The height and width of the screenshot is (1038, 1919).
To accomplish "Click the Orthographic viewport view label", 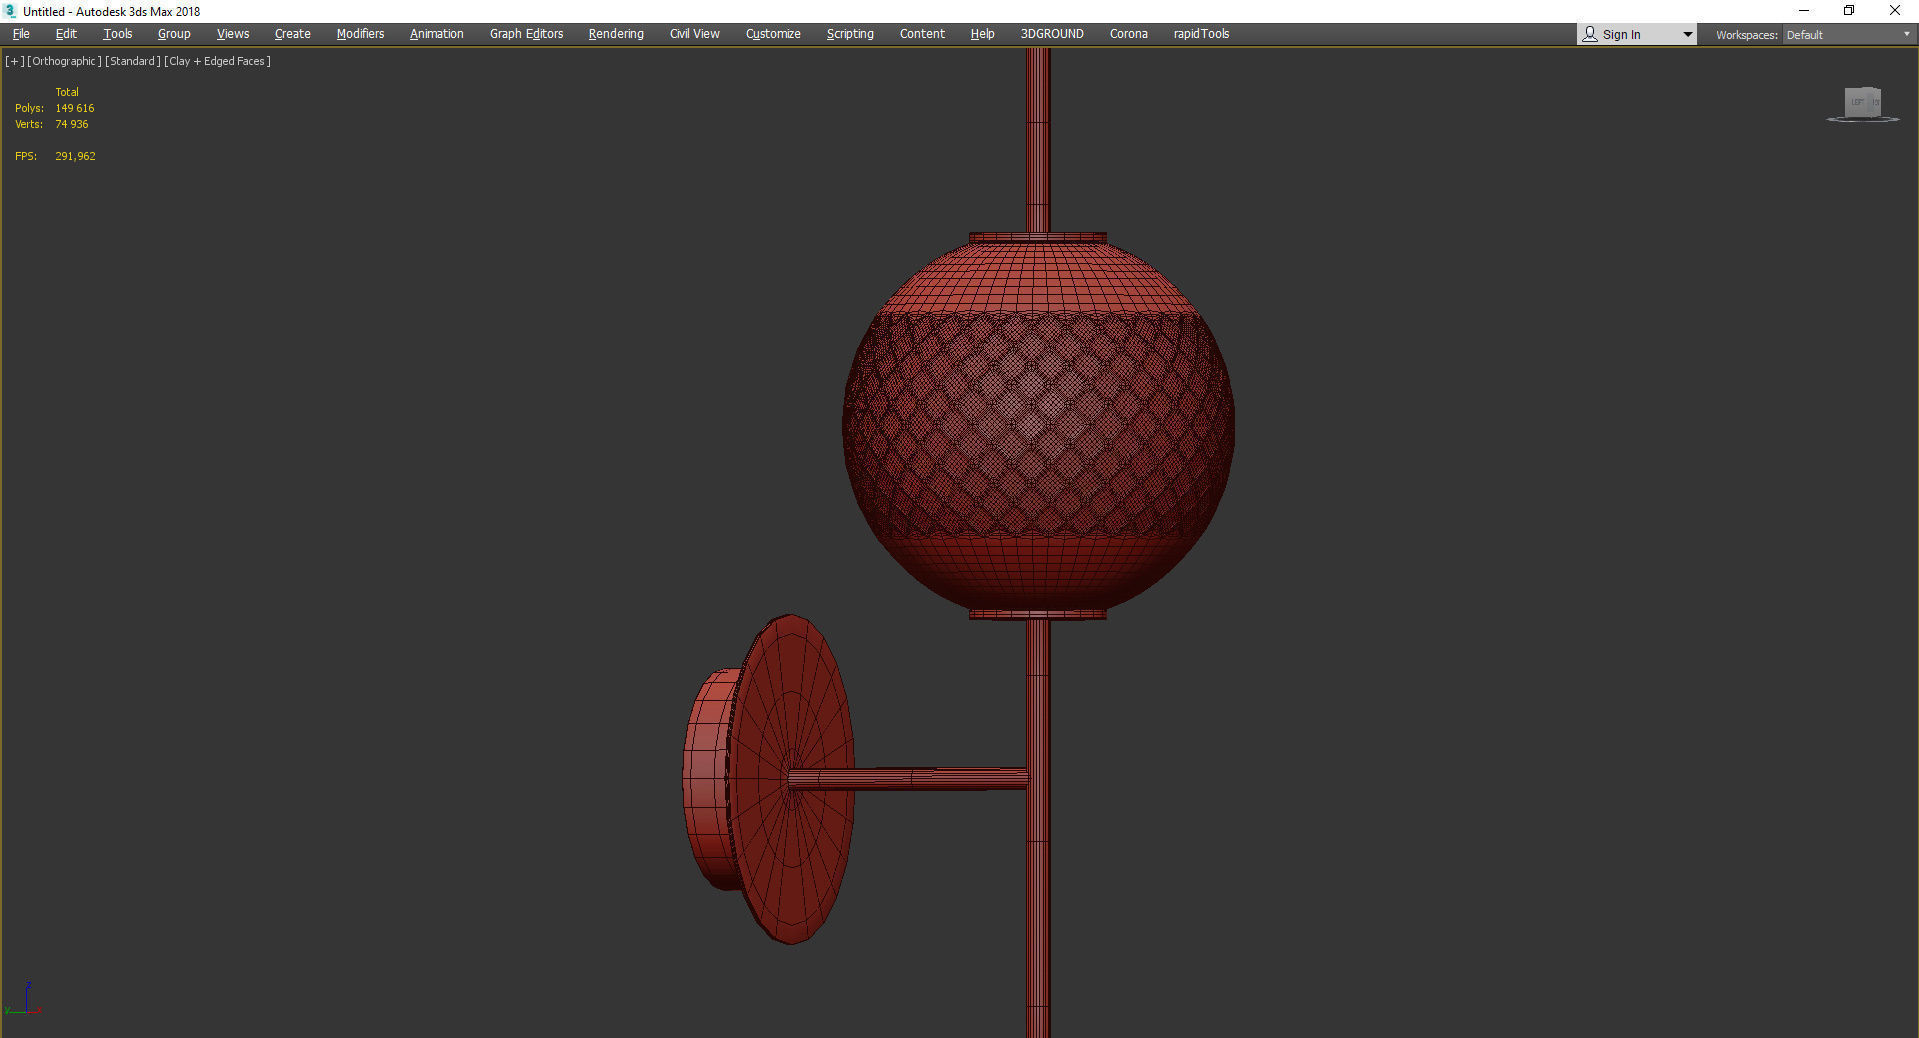I will pyautogui.click(x=65, y=61).
